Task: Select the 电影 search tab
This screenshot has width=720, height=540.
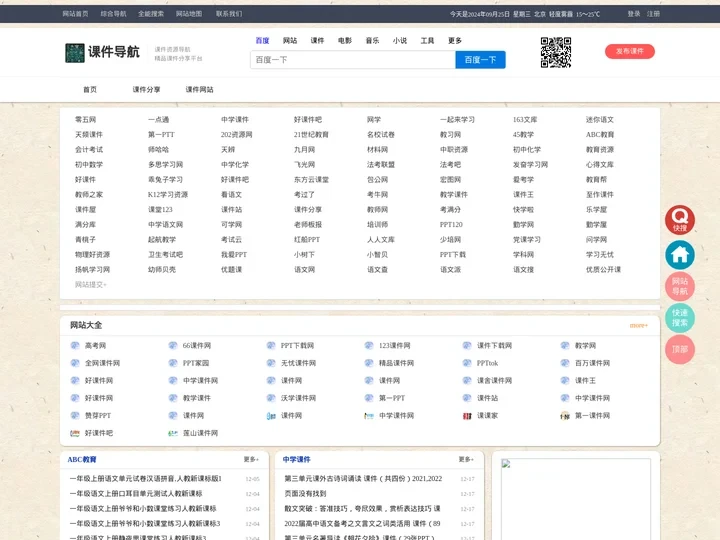Action: coord(345,40)
